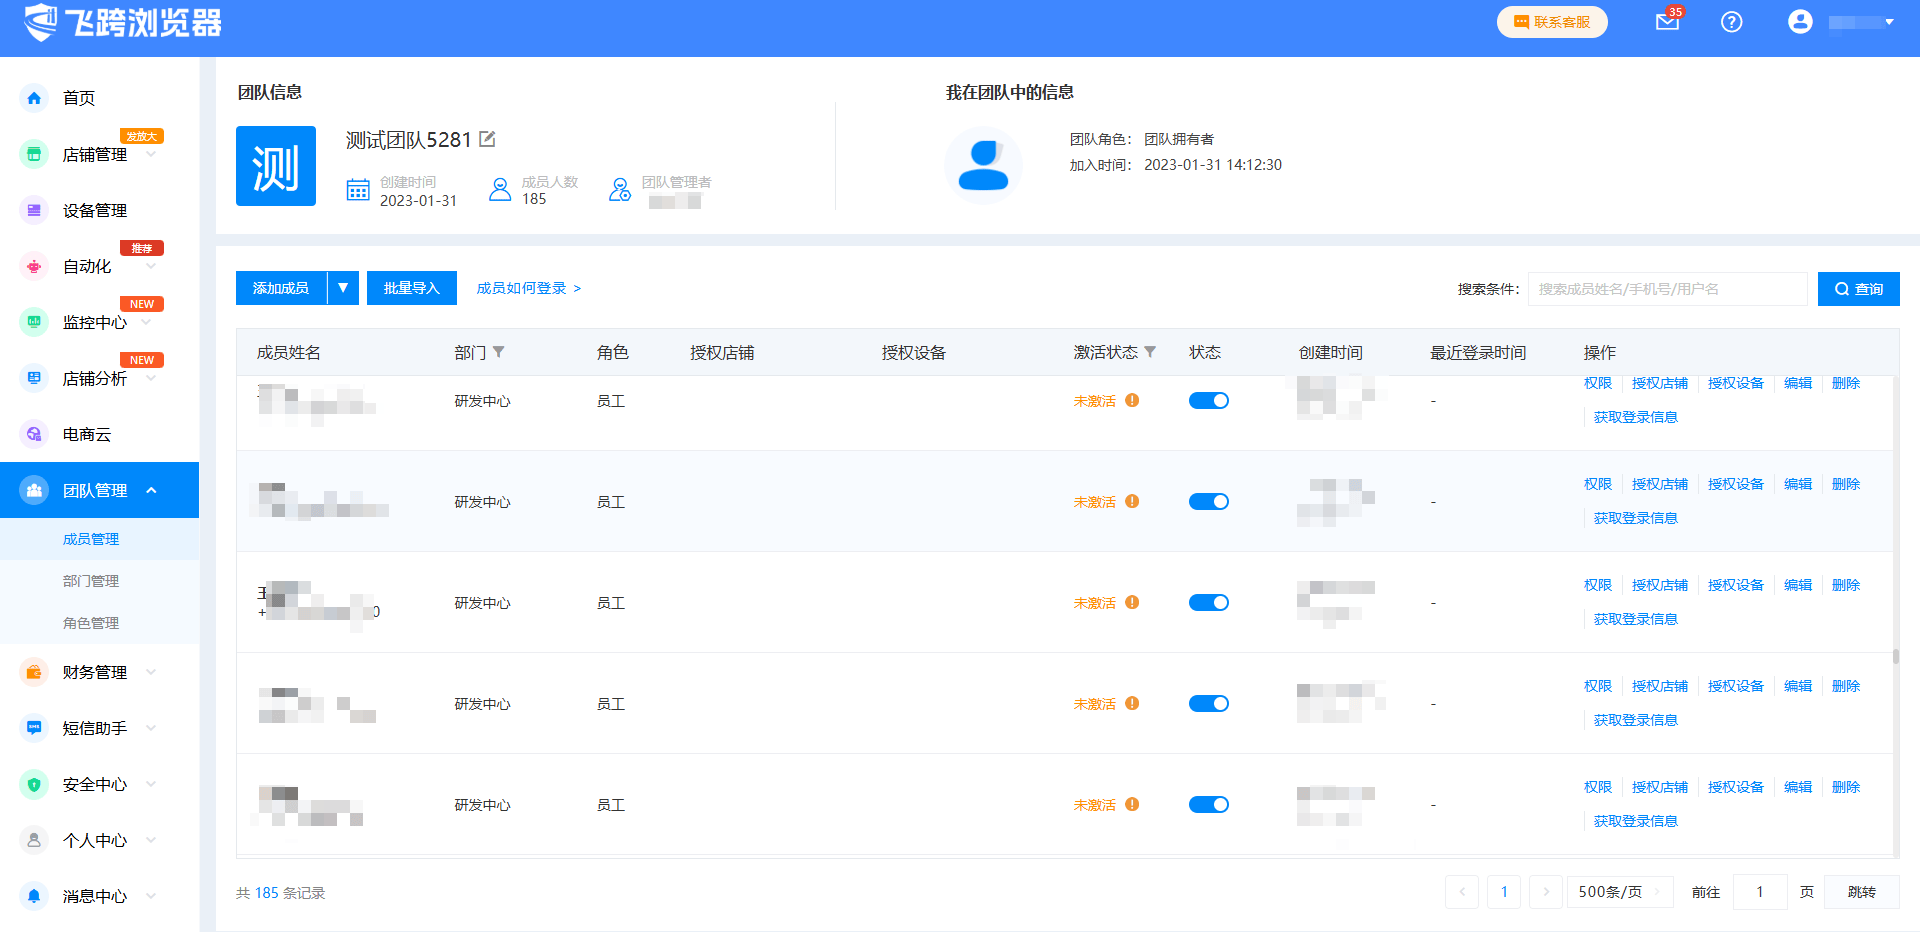This screenshot has height=932, width=1920.
Task: Click the home icon in sidebar
Action: point(34,98)
